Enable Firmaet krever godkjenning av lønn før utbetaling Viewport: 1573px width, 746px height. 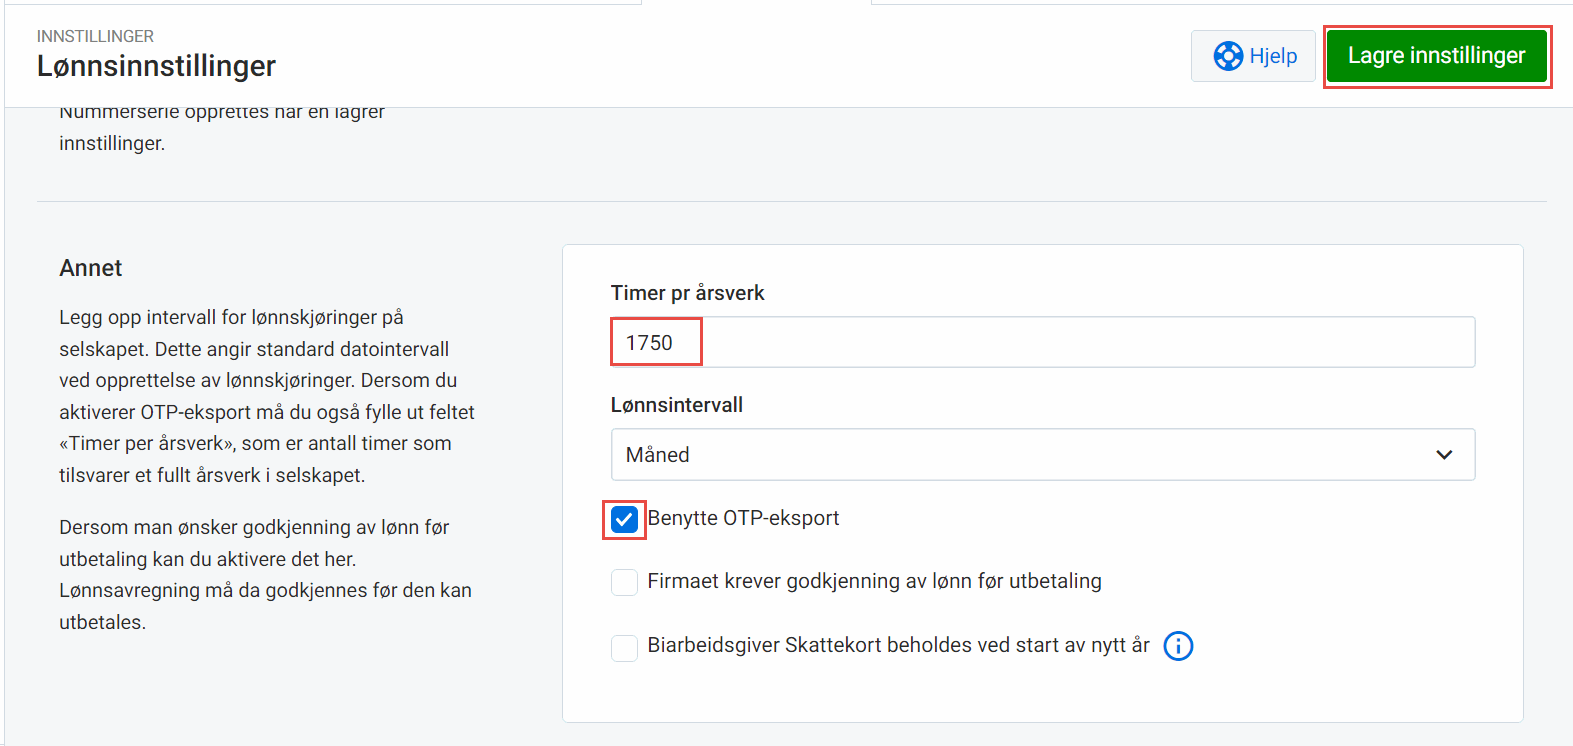point(624,581)
